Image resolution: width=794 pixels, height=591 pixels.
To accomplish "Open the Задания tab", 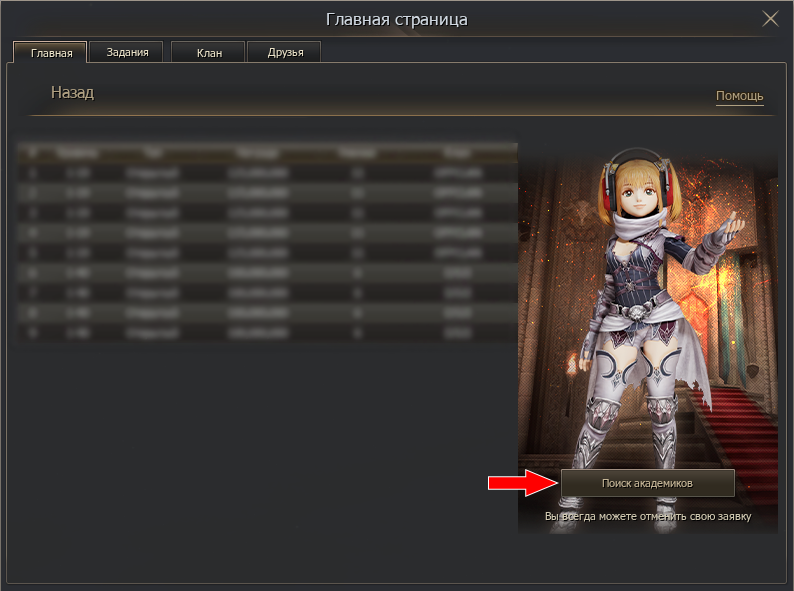I will [127, 53].
